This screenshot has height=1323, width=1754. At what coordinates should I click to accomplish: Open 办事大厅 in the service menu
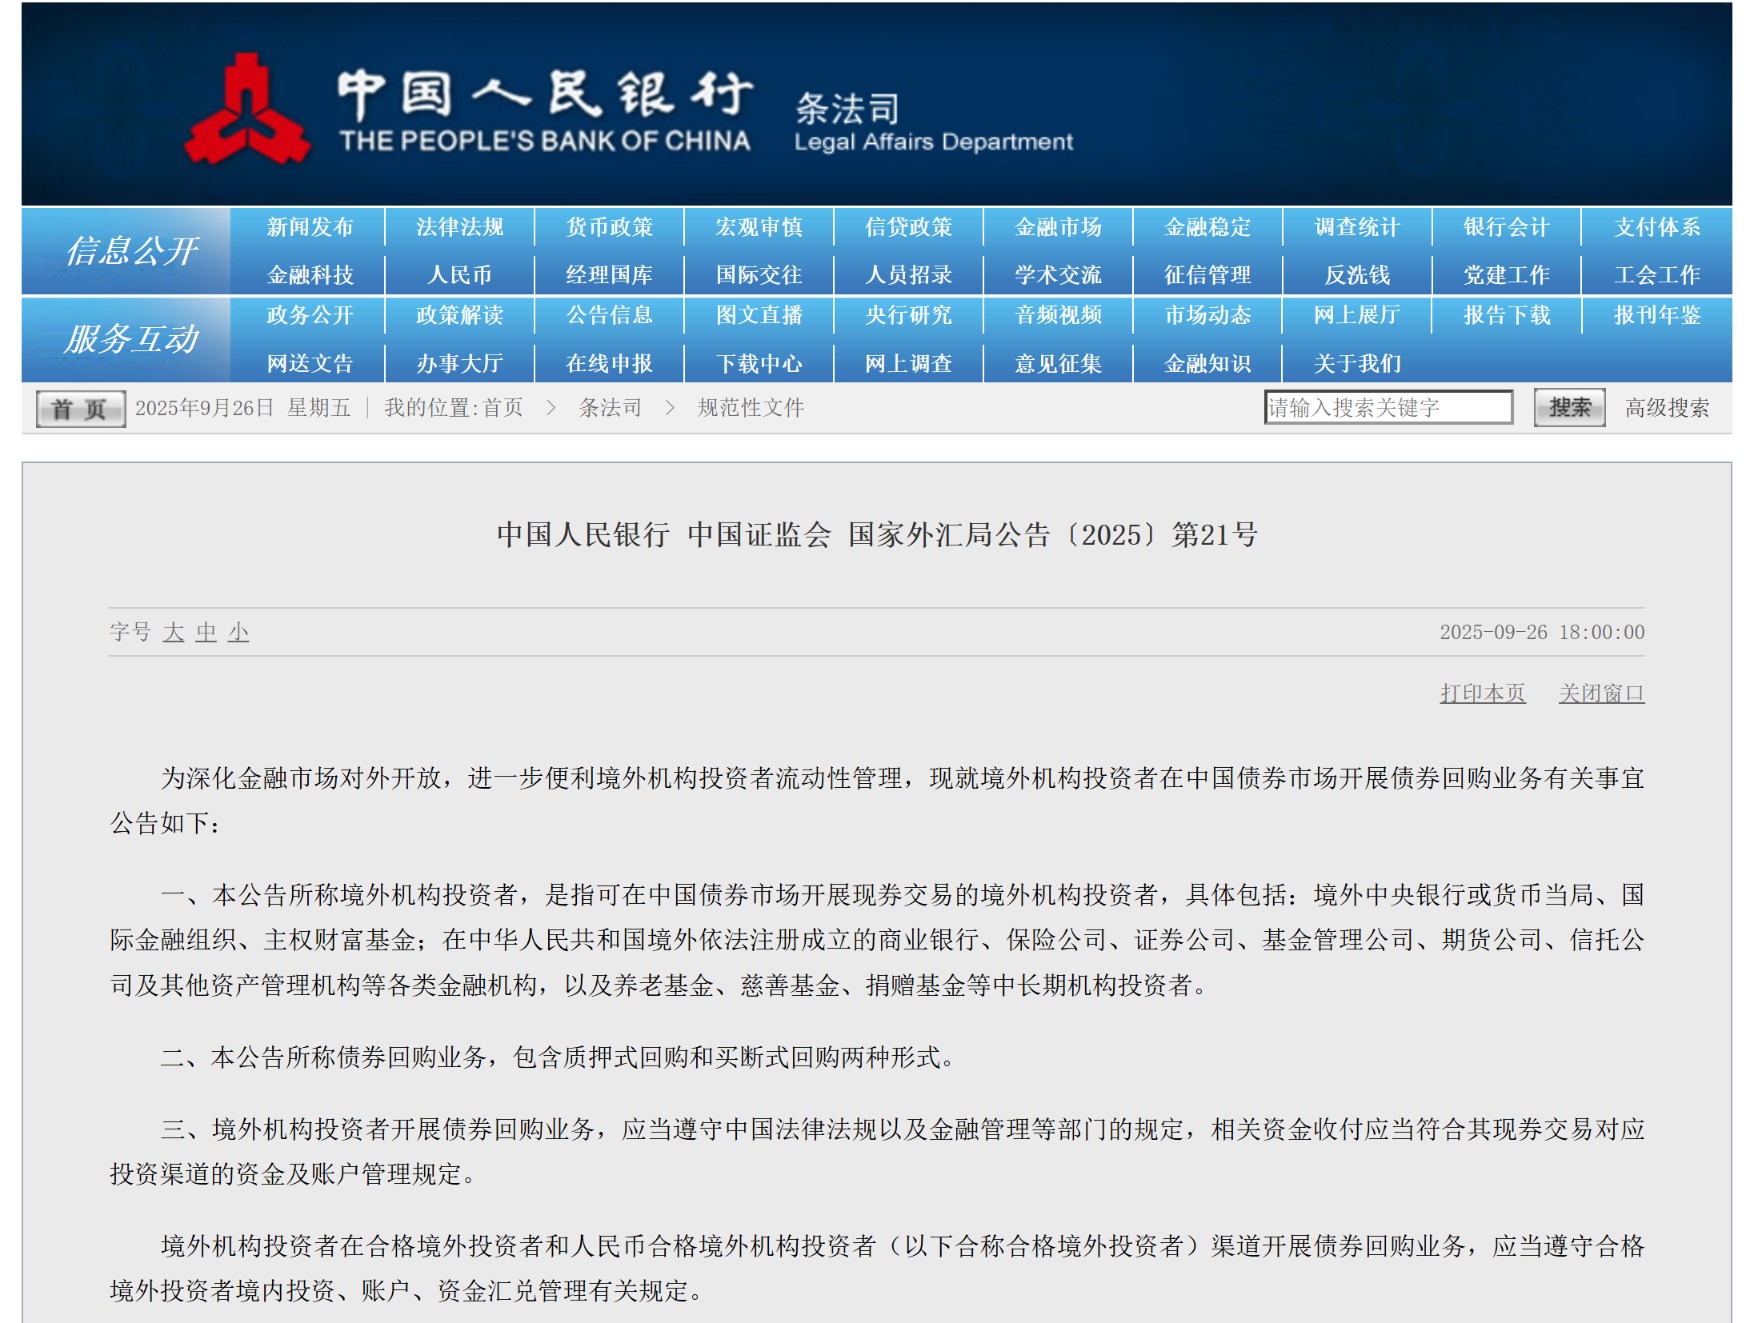click(460, 363)
